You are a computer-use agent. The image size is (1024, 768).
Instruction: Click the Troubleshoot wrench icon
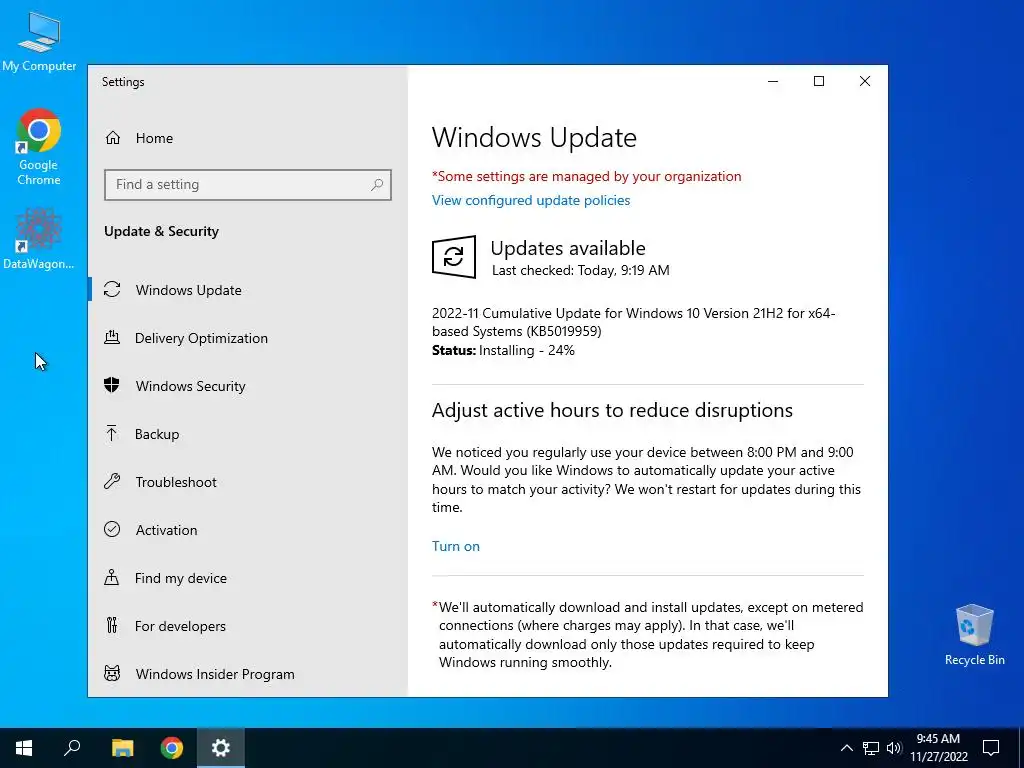pyautogui.click(x=112, y=481)
